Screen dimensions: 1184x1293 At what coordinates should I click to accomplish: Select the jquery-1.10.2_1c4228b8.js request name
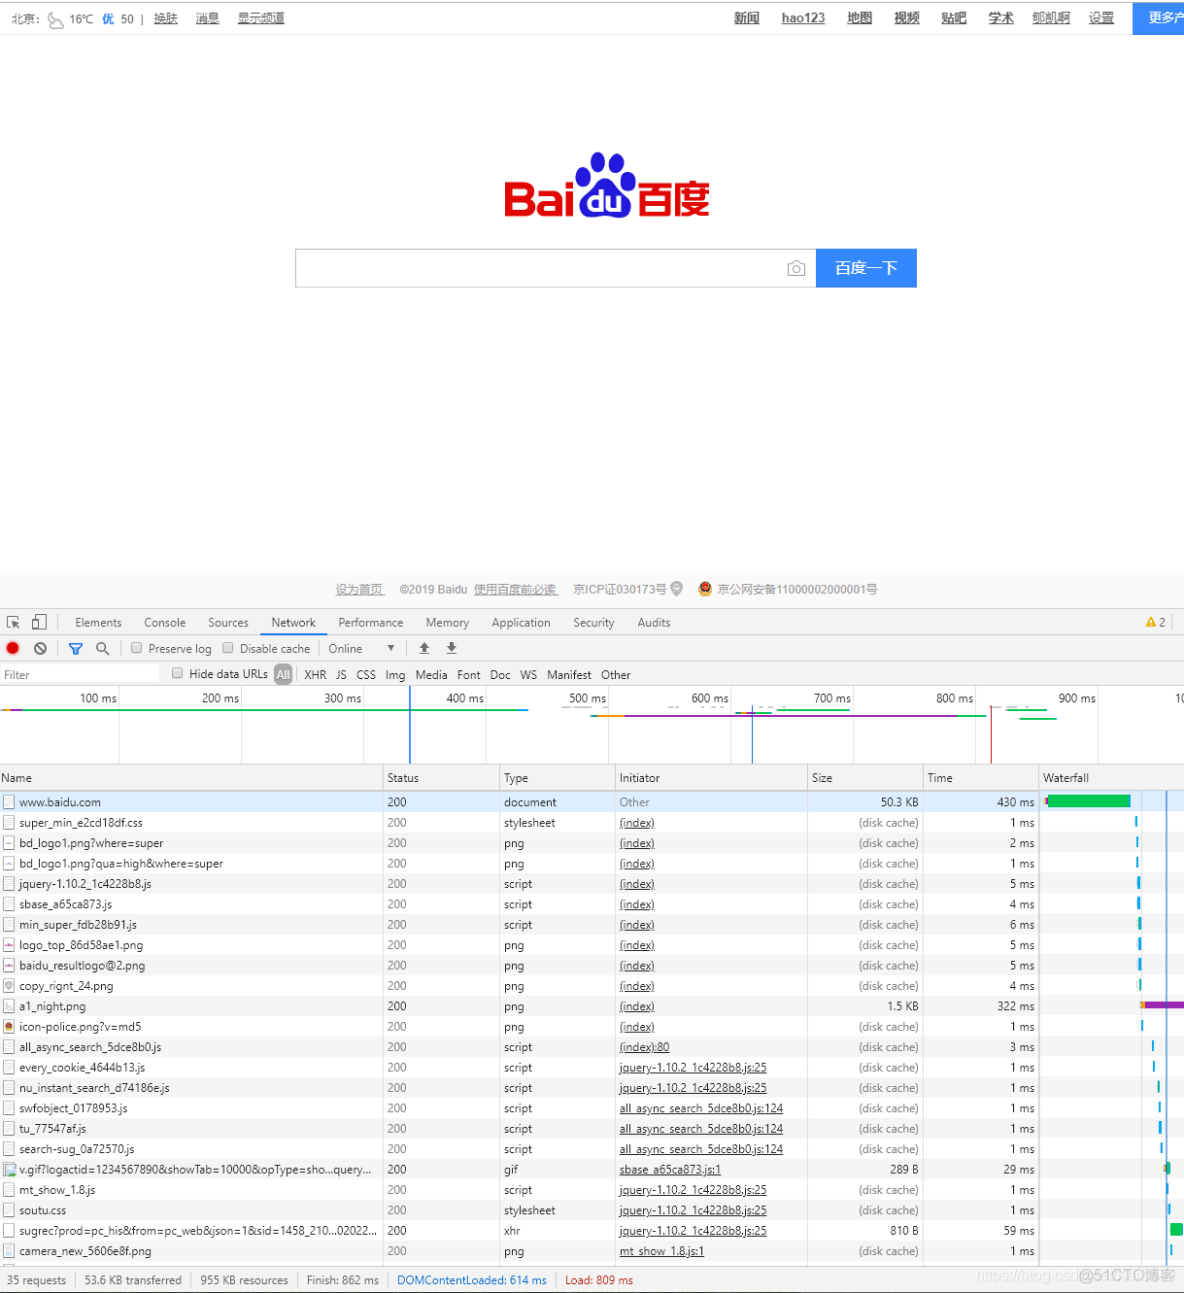click(x=85, y=884)
